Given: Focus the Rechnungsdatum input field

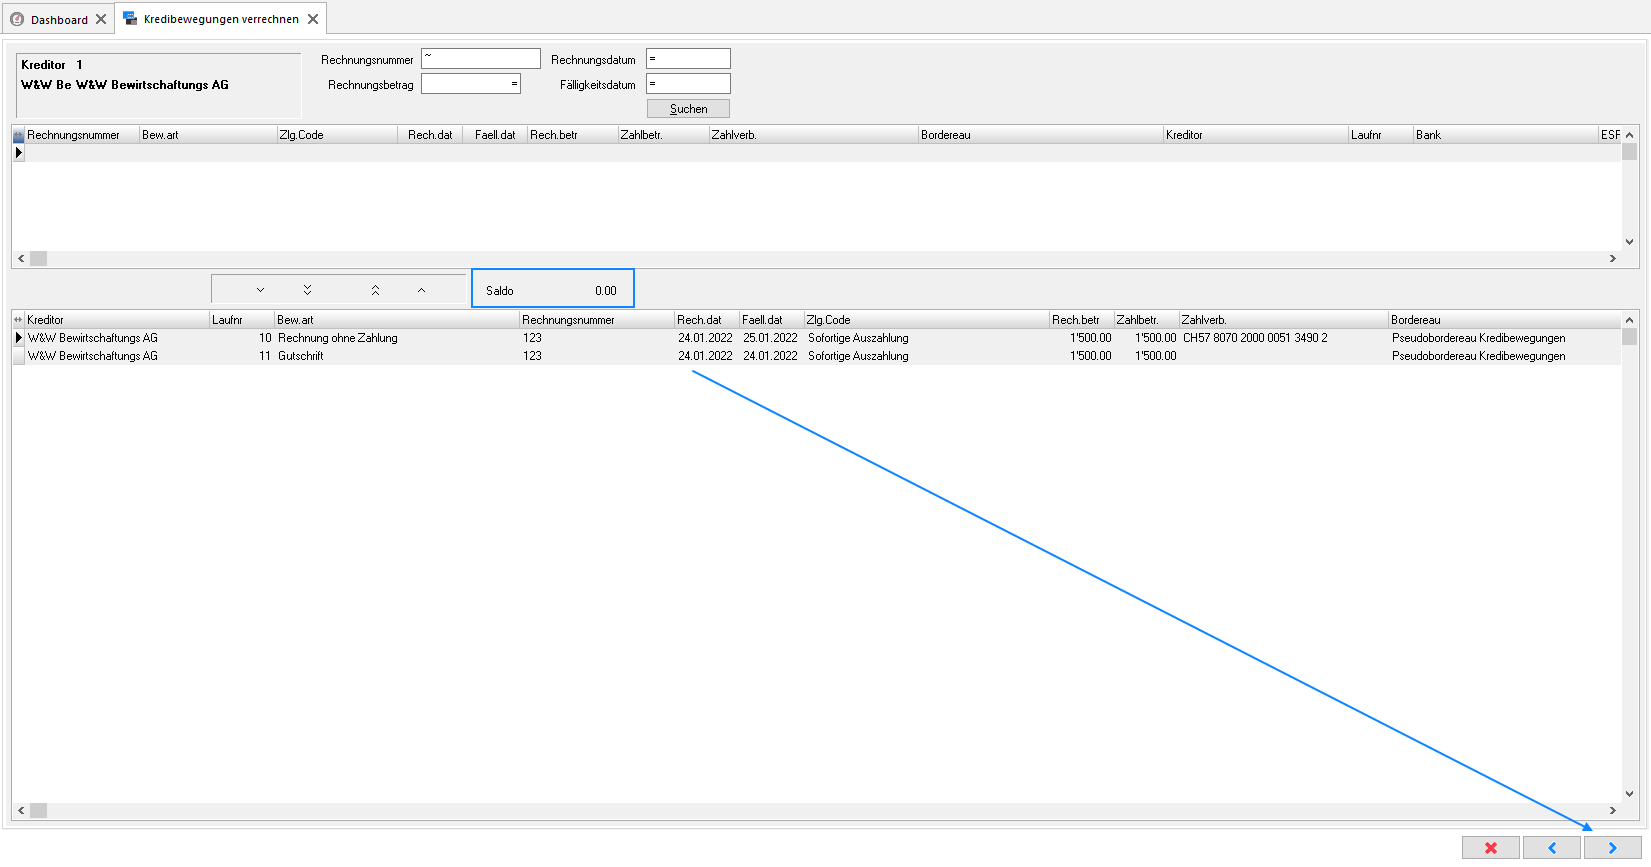Looking at the screenshot, I should [x=688, y=59].
